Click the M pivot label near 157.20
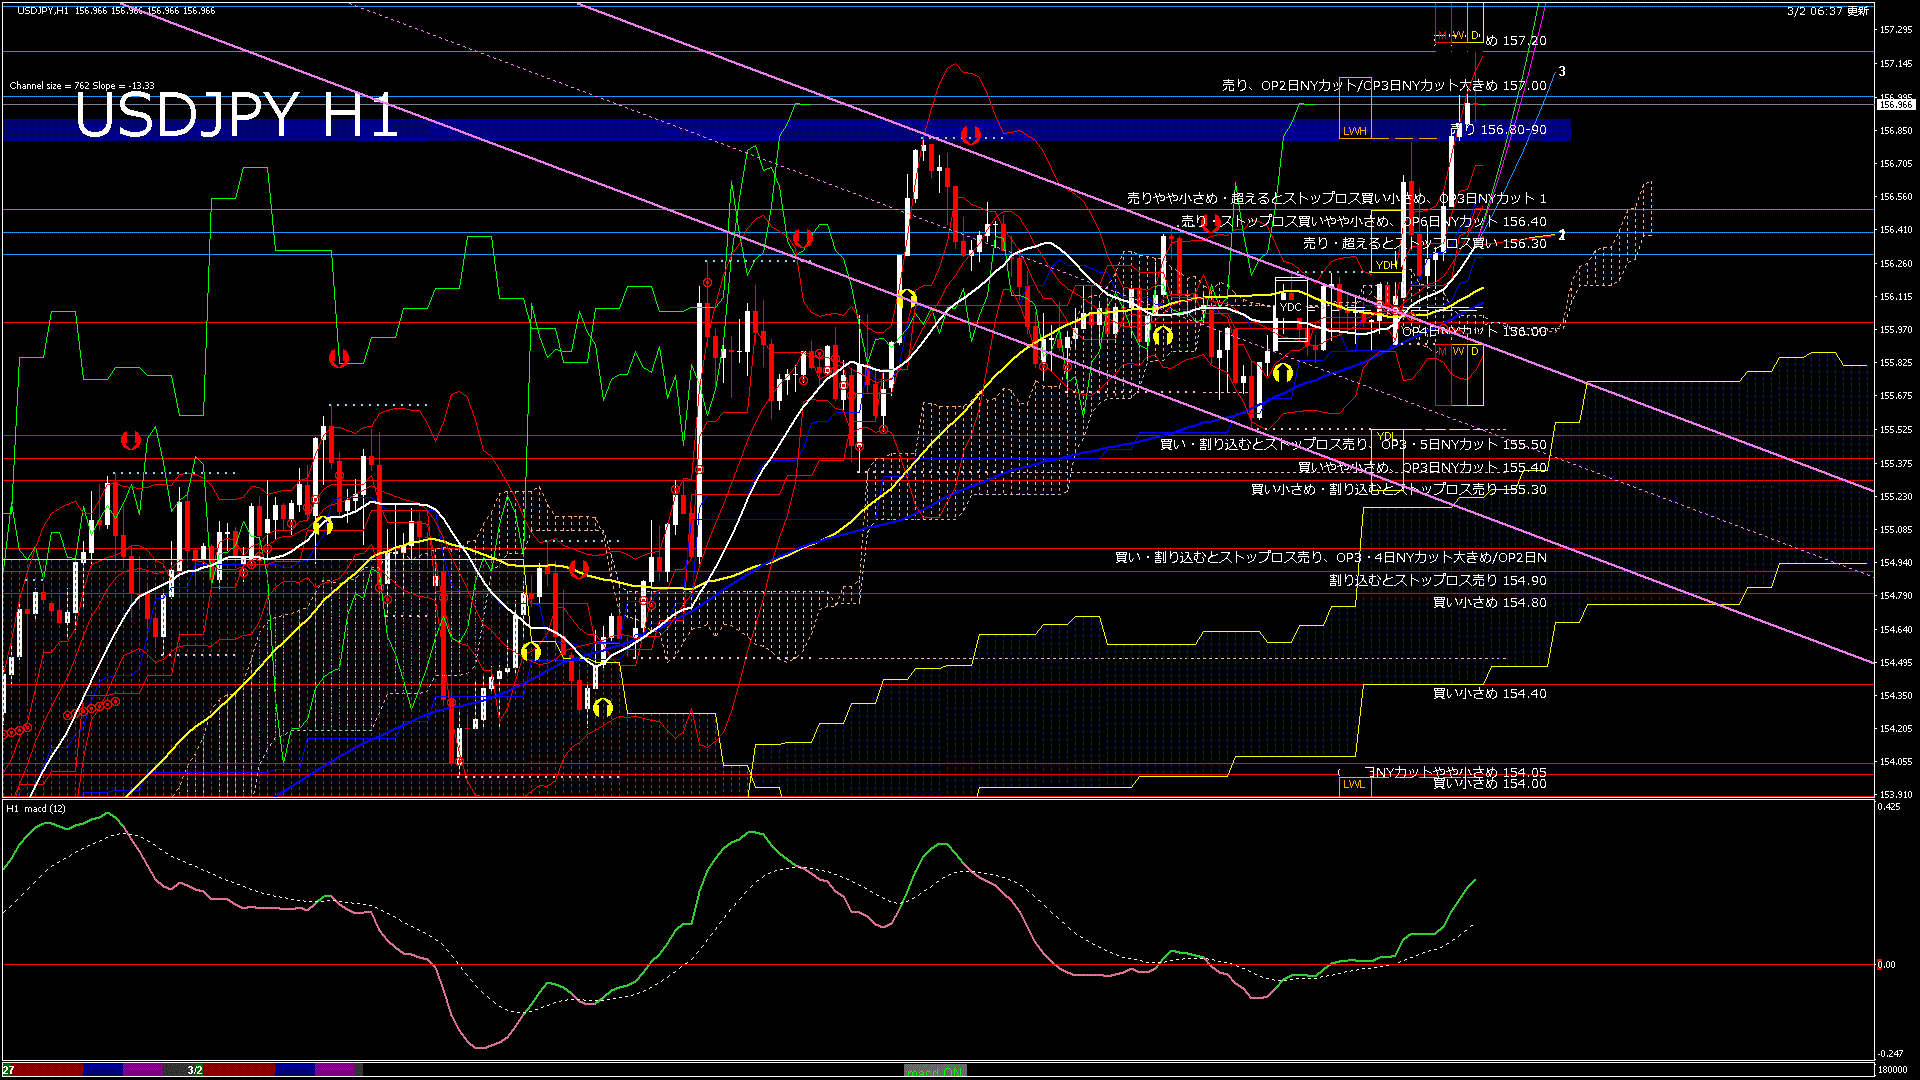The height and width of the screenshot is (1080, 1920). tap(1441, 36)
